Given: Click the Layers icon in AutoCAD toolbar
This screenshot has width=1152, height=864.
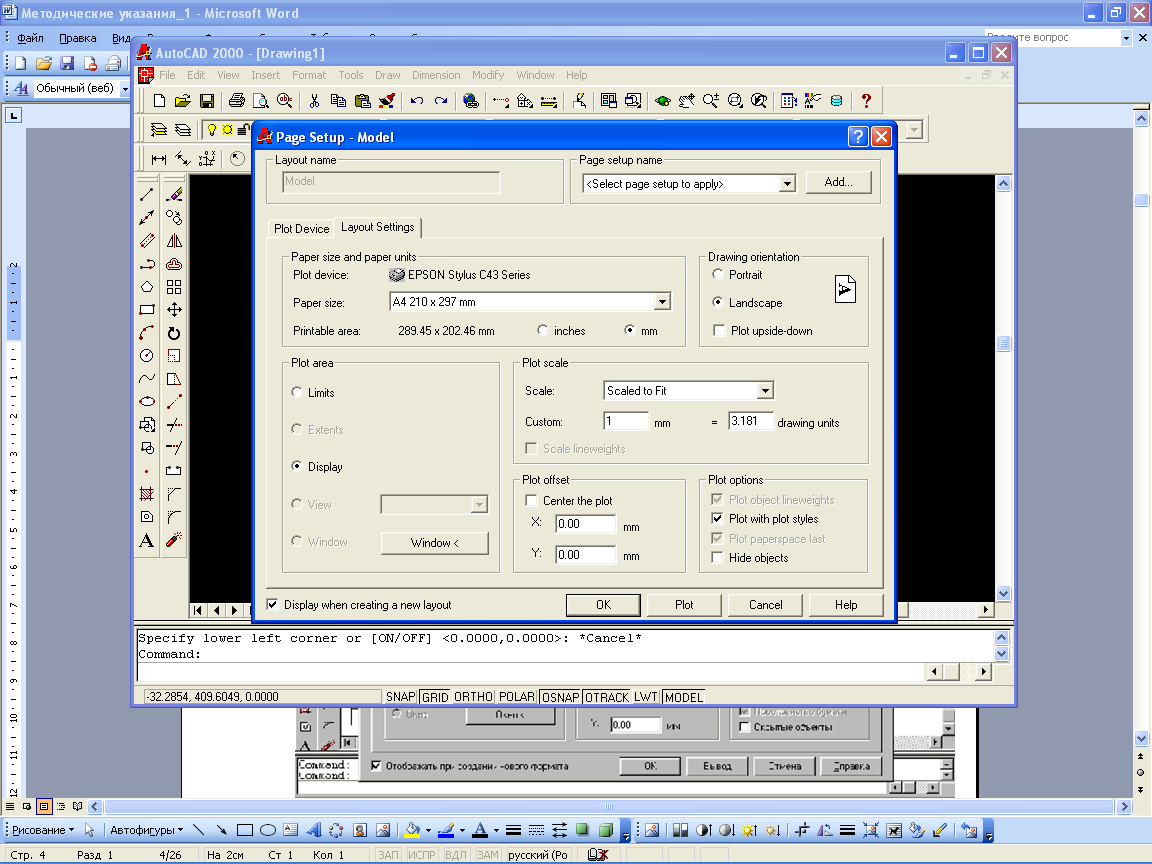Looking at the screenshot, I should coord(182,130).
